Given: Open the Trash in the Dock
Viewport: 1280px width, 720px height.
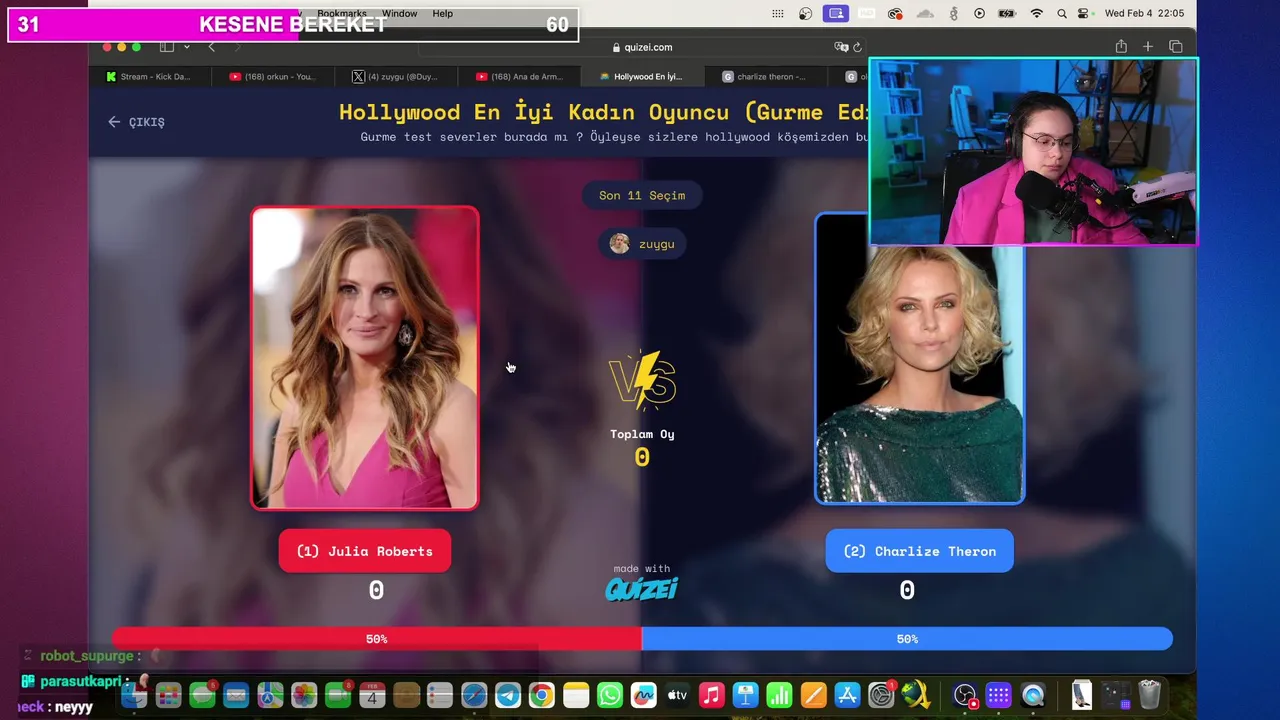Looking at the screenshot, I should click(x=1150, y=695).
